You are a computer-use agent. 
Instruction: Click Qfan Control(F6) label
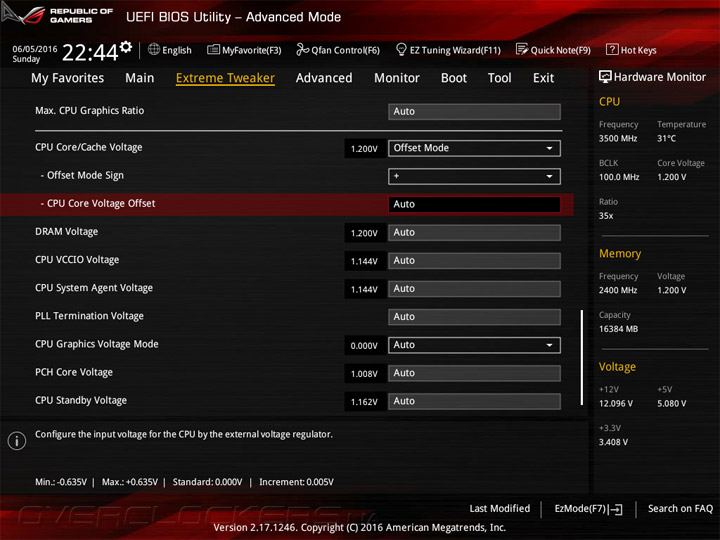click(345, 50)
